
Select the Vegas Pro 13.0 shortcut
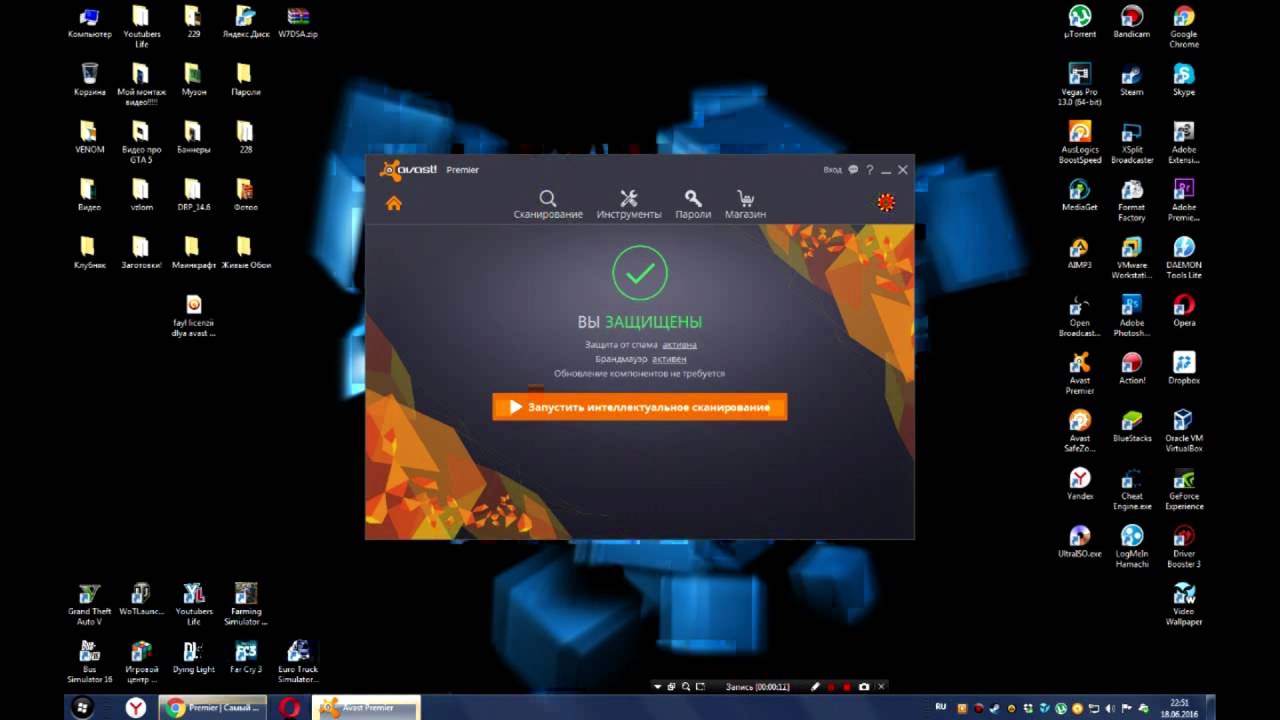1079,85
